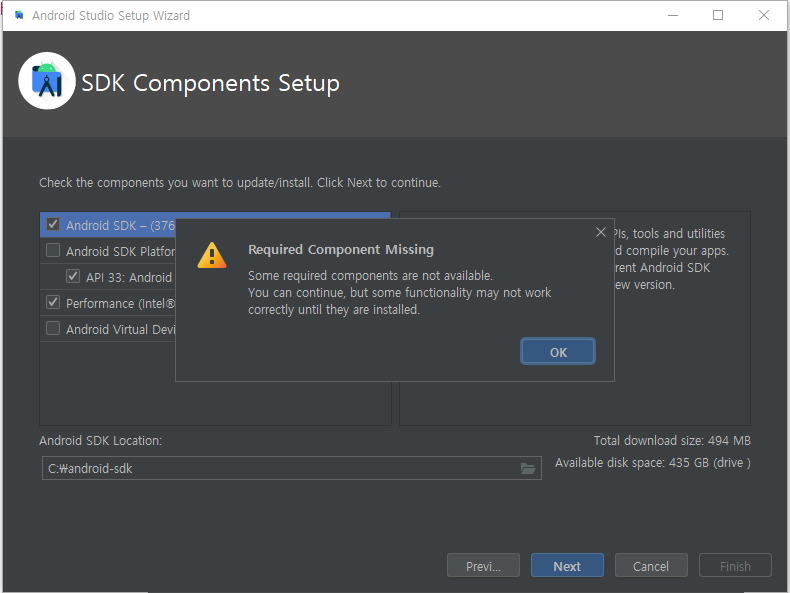Click the Android SDK Location path field

coord(292,469)
